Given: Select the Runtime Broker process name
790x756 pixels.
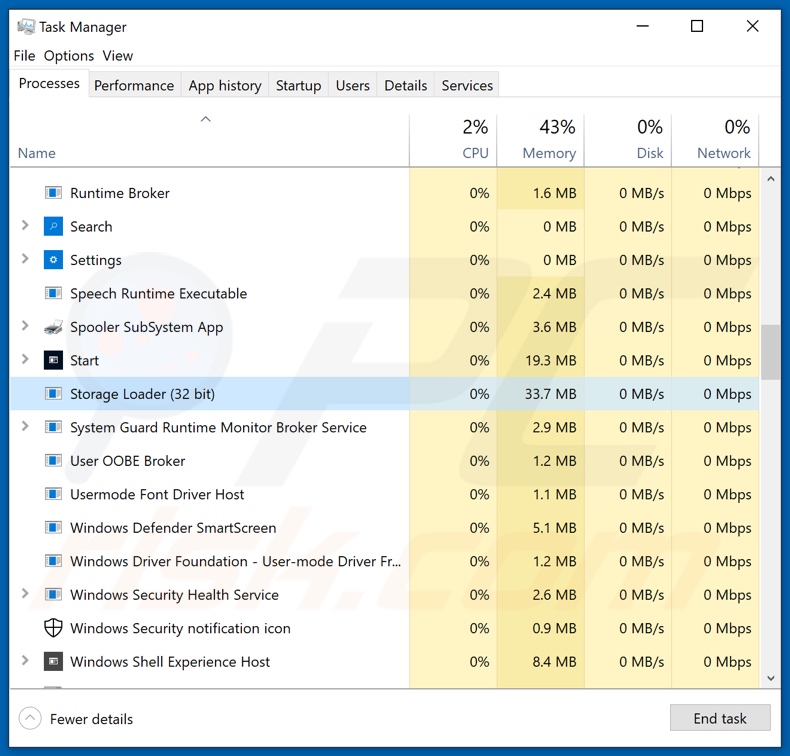Looking at the screenshot, I should [x=120, y=193].
